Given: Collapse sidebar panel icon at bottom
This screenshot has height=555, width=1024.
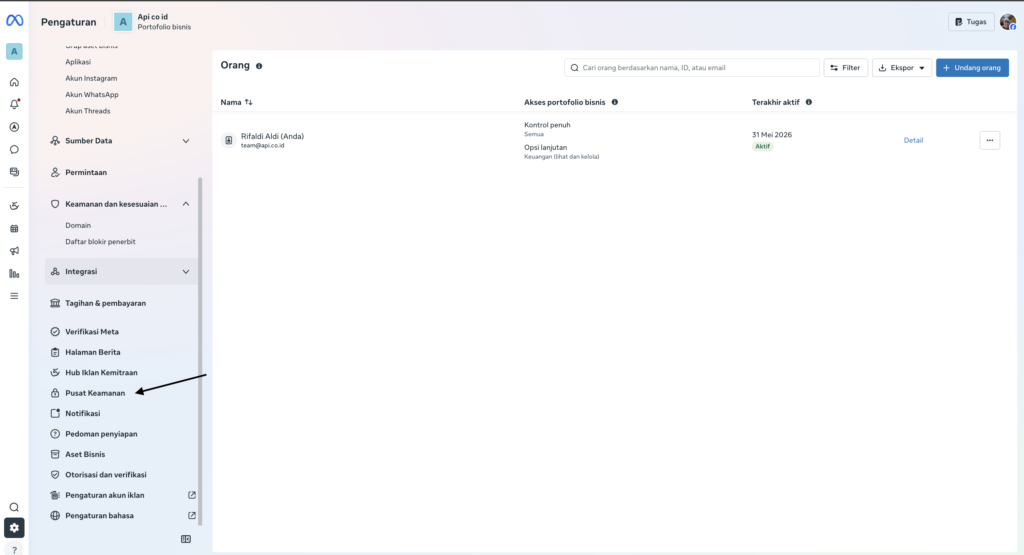Looking at the screenshot, I should tap(186, 539).
